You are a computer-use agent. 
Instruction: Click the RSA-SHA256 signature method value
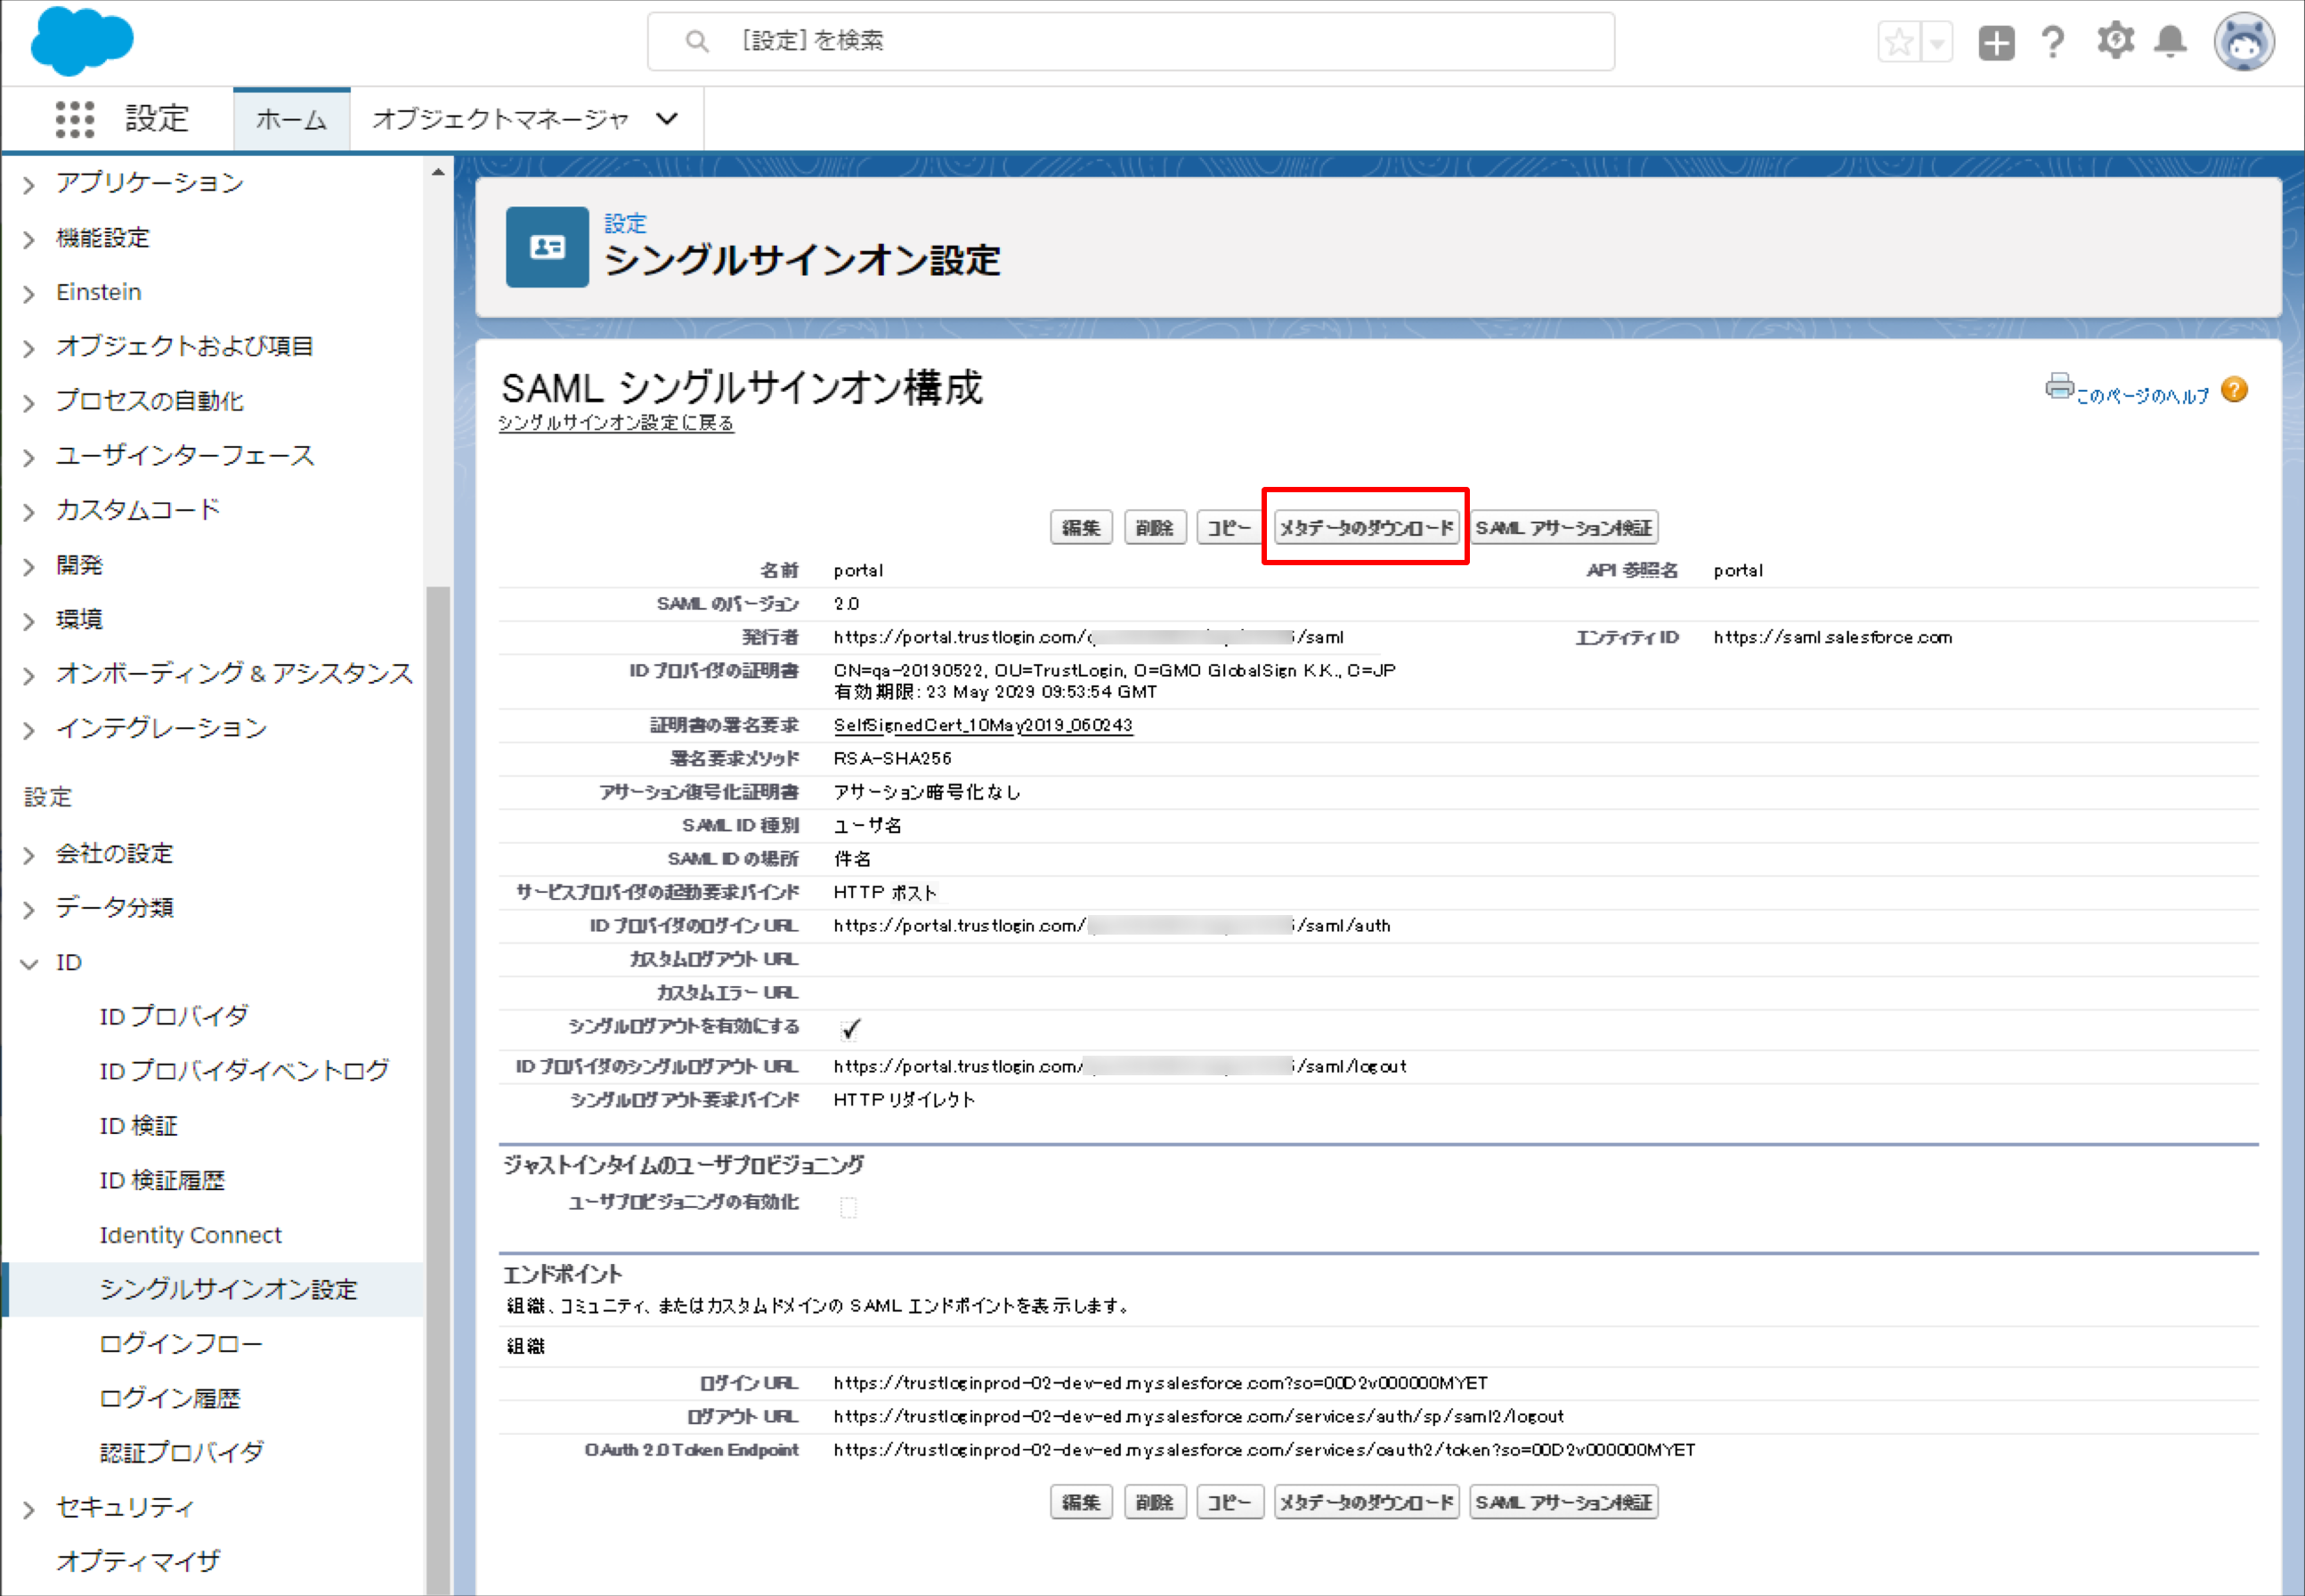pyautogui.click(x=892, y=758)
